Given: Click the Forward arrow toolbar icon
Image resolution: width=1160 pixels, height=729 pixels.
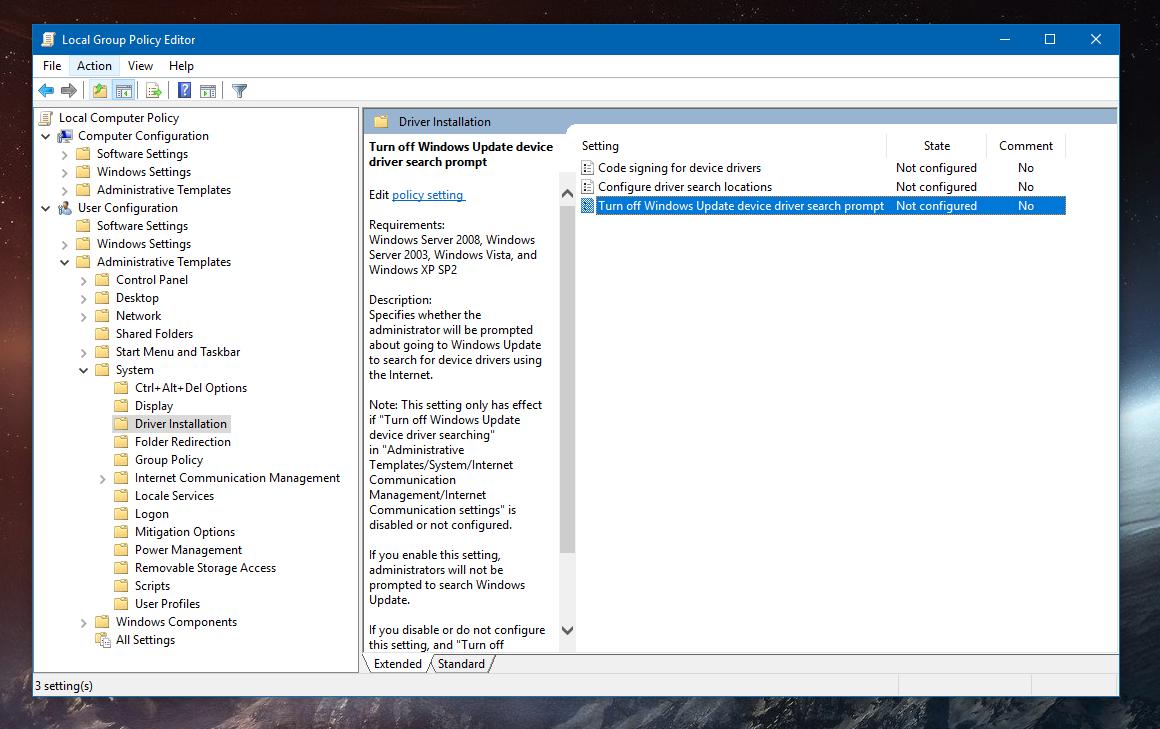Looking at the screenshot, I should 69,91.
